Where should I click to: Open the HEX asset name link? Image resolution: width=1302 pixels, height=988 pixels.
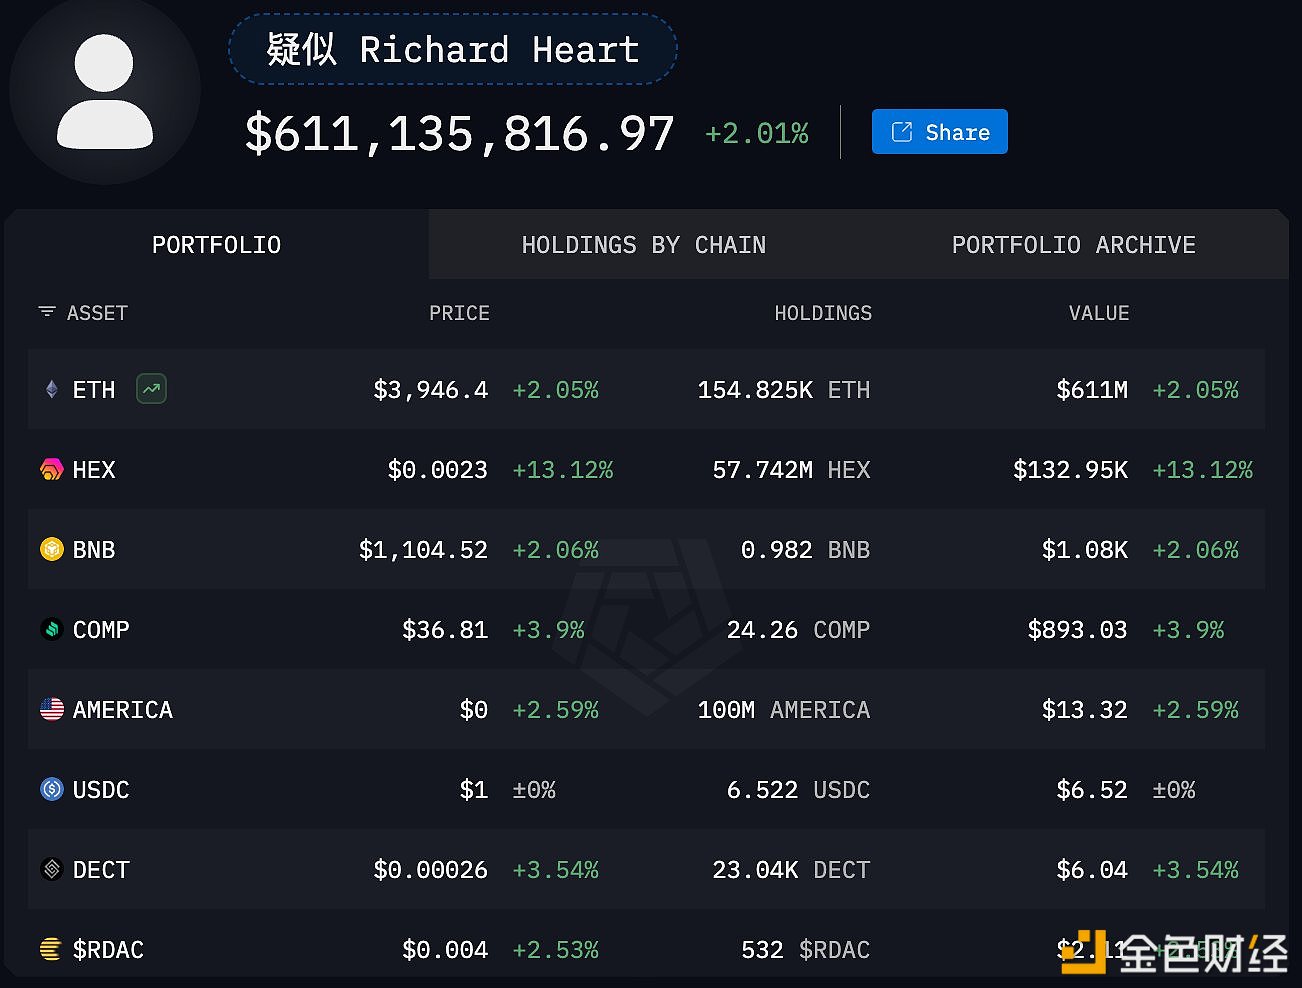pyautogui.click(x=94, y=469)
